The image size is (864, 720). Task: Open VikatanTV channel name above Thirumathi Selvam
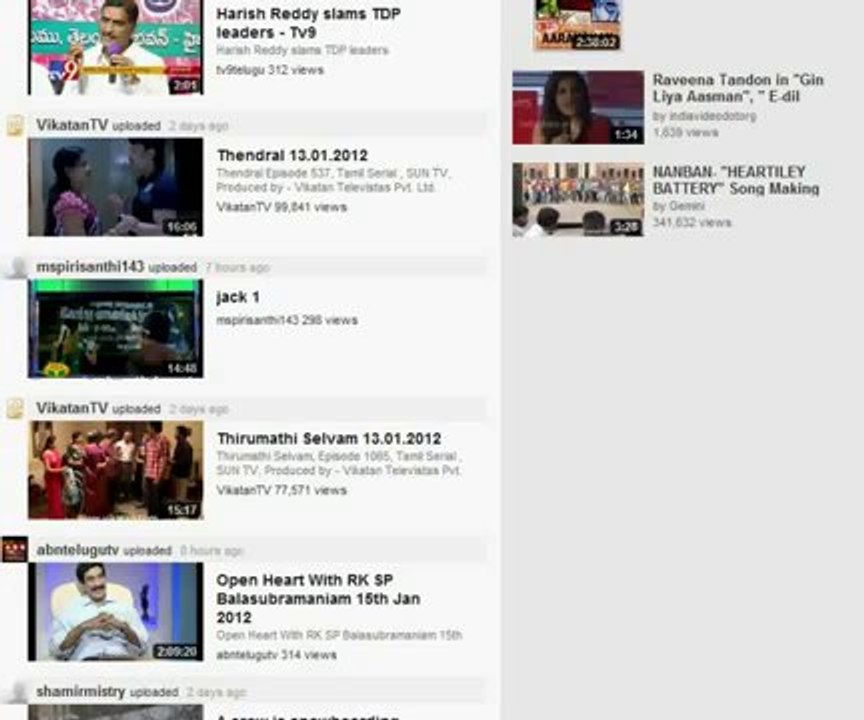pyautogui.click(x=72, y=409)
